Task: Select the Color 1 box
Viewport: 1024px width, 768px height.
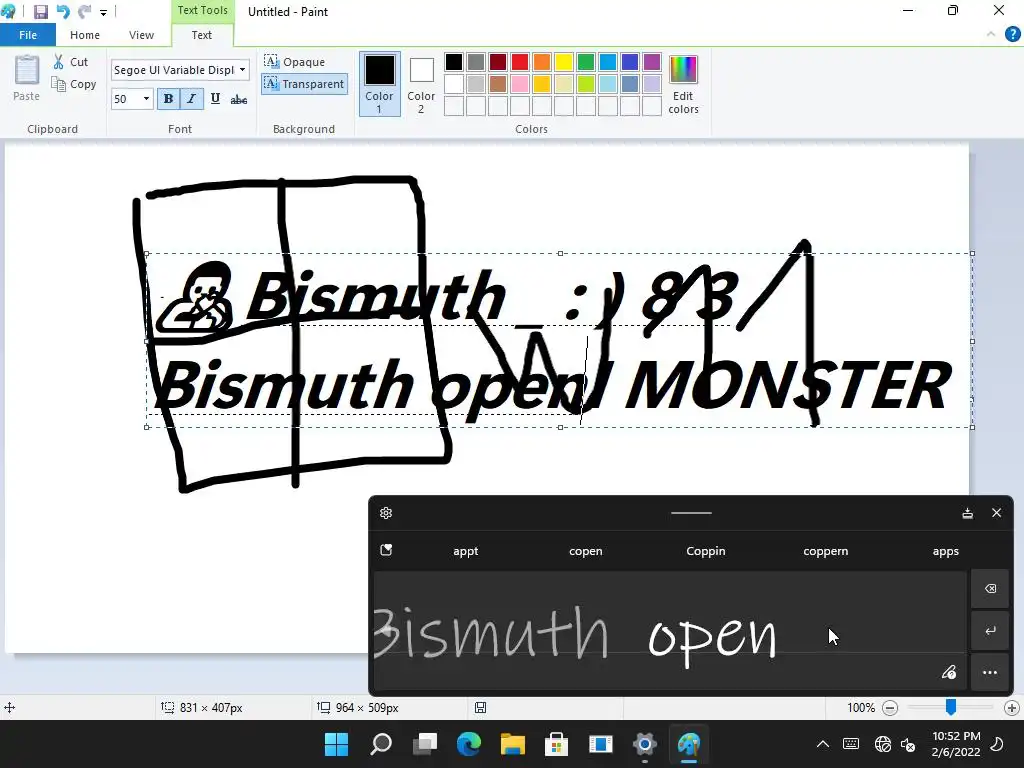Action: click(379, 84)
